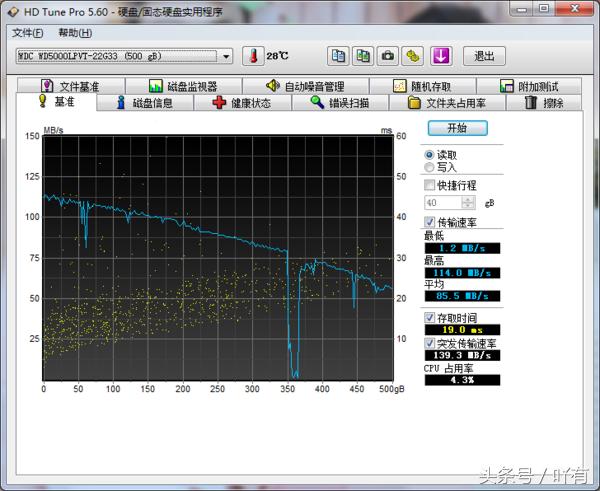Image resolution: width=600 pixels, height=491 pixels.
Task: Switch to the 错误扫描 error scan tab
Action: click(340, 103)
